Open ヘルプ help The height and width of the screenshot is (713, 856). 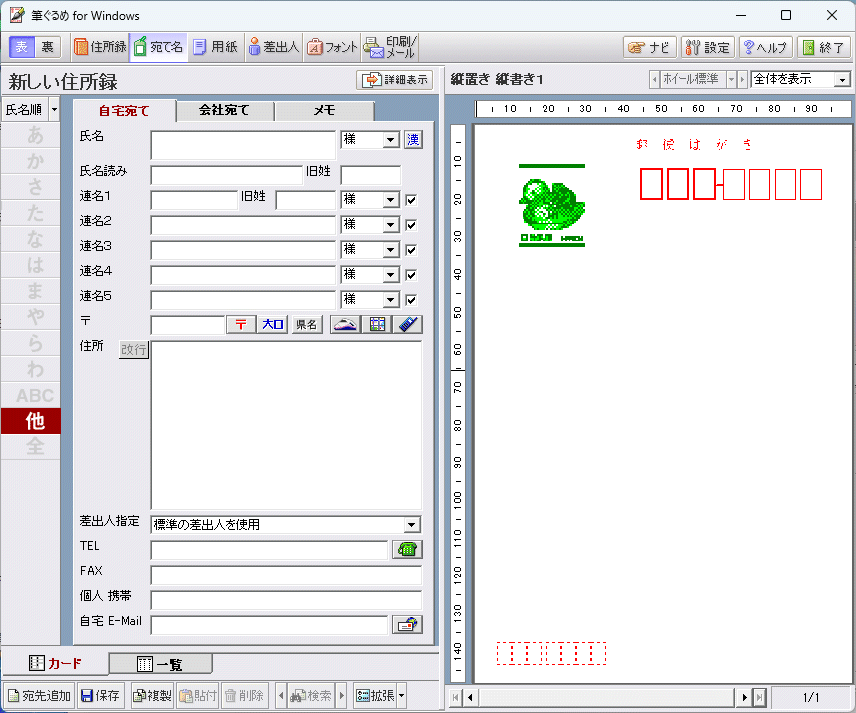coord(766,47)
